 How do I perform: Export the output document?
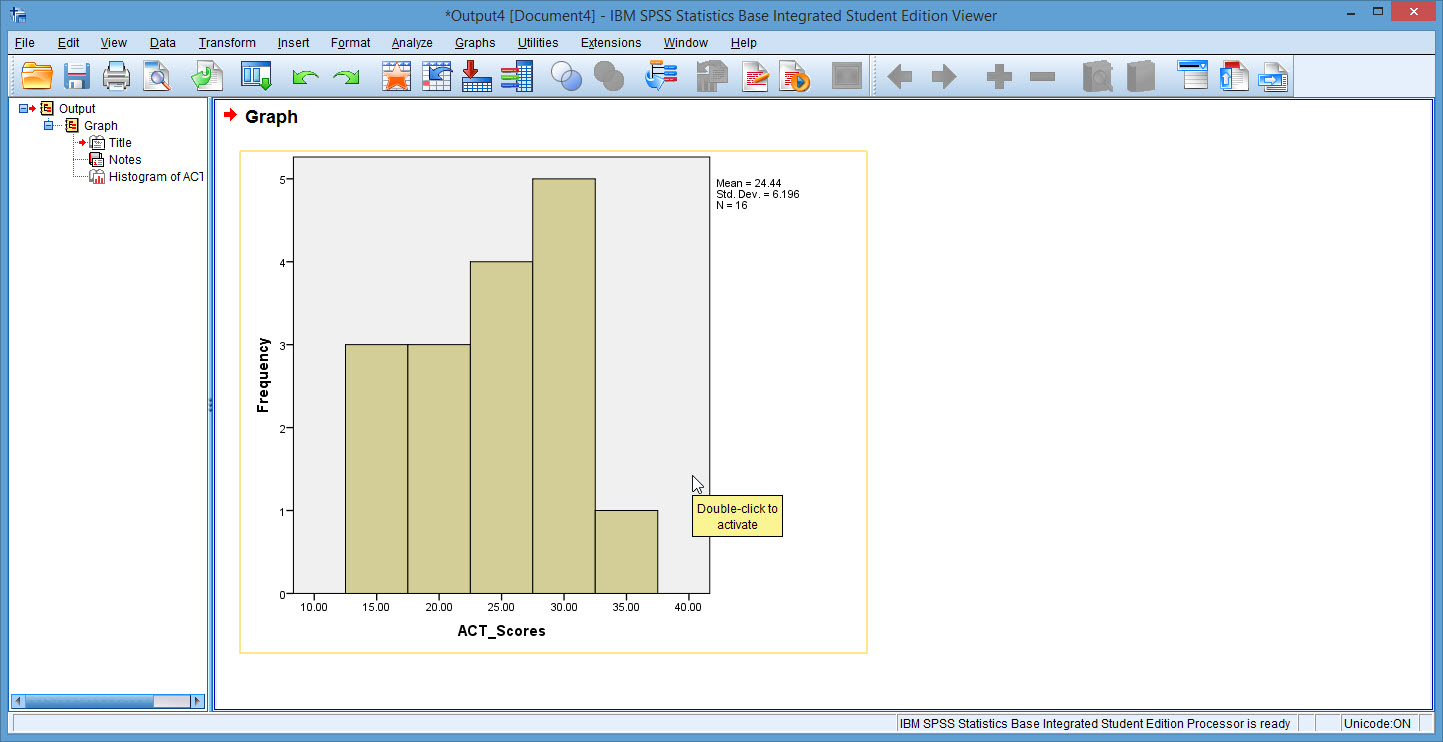tap(207, 76)
